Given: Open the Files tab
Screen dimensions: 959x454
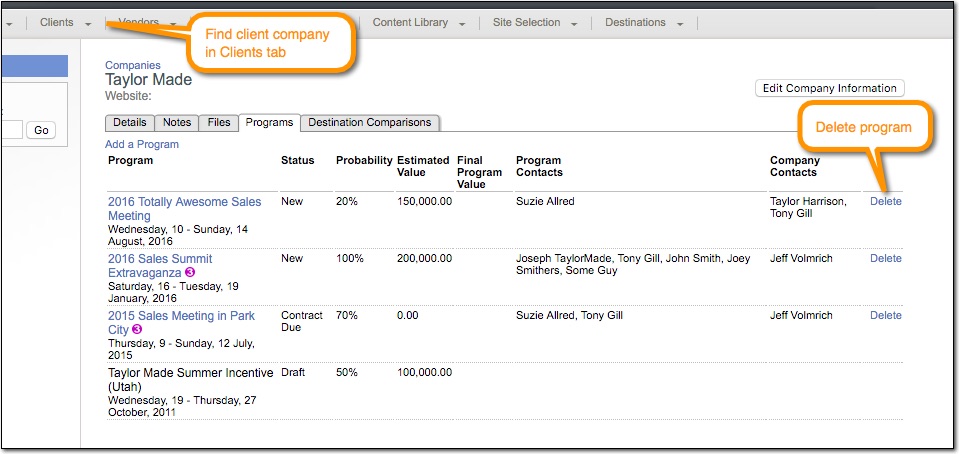Looking at the screenshot, I should coord(219,122).
